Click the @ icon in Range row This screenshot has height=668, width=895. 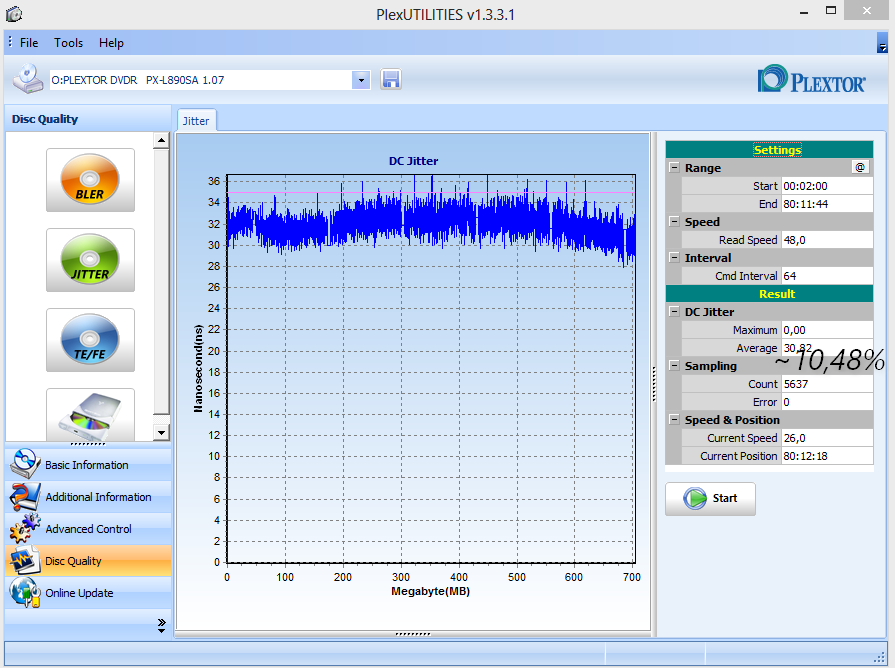point(859,167)
